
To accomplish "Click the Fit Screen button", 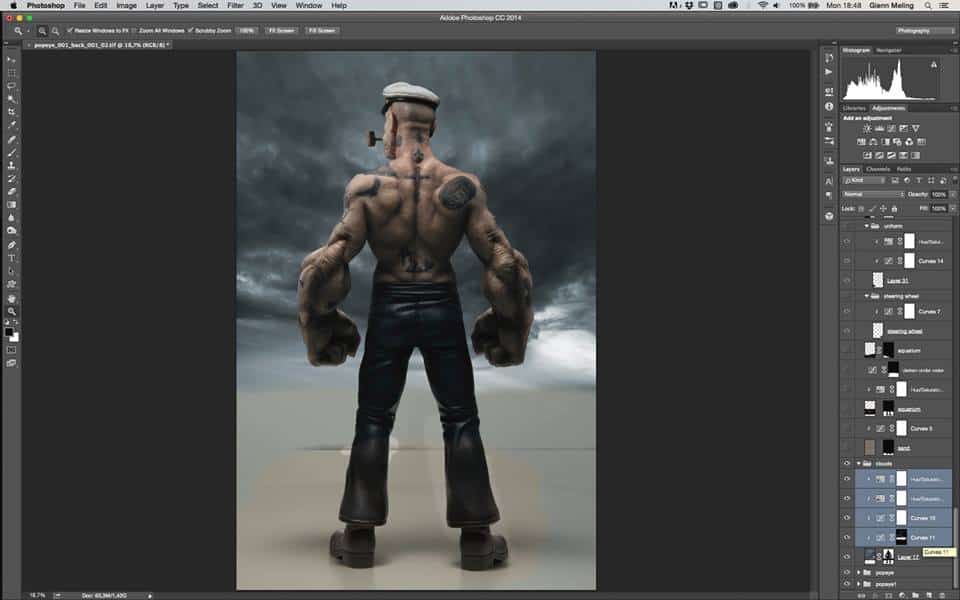I will point(279,31).
